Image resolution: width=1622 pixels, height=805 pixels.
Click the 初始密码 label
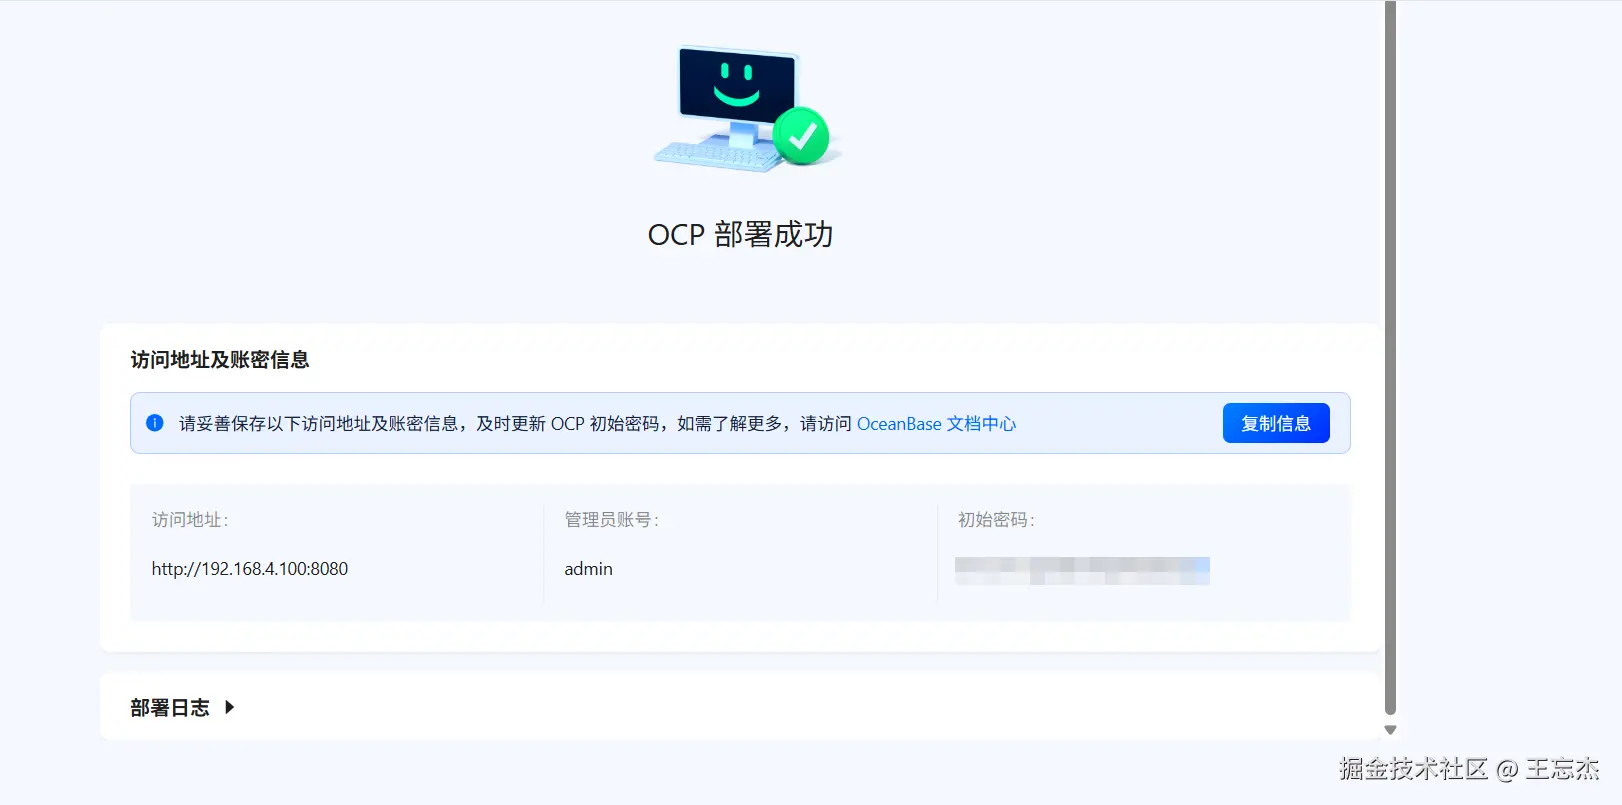tap(996, 520)
